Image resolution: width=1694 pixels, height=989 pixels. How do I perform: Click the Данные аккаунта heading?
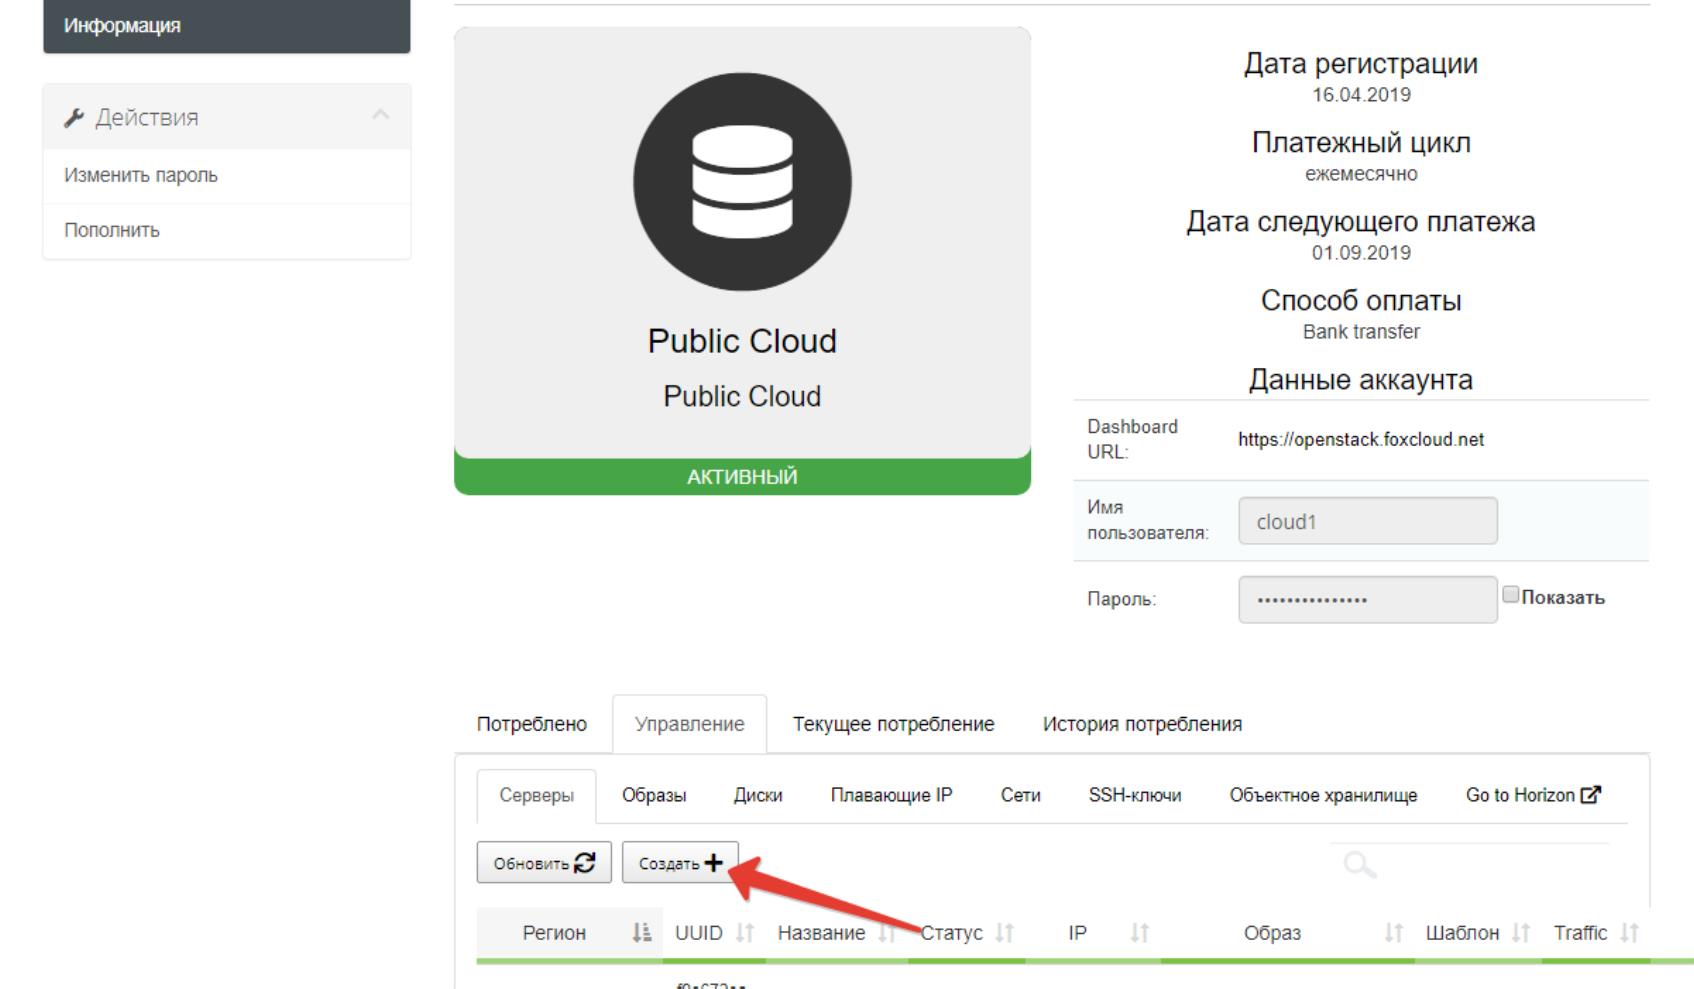(1361, 380)
